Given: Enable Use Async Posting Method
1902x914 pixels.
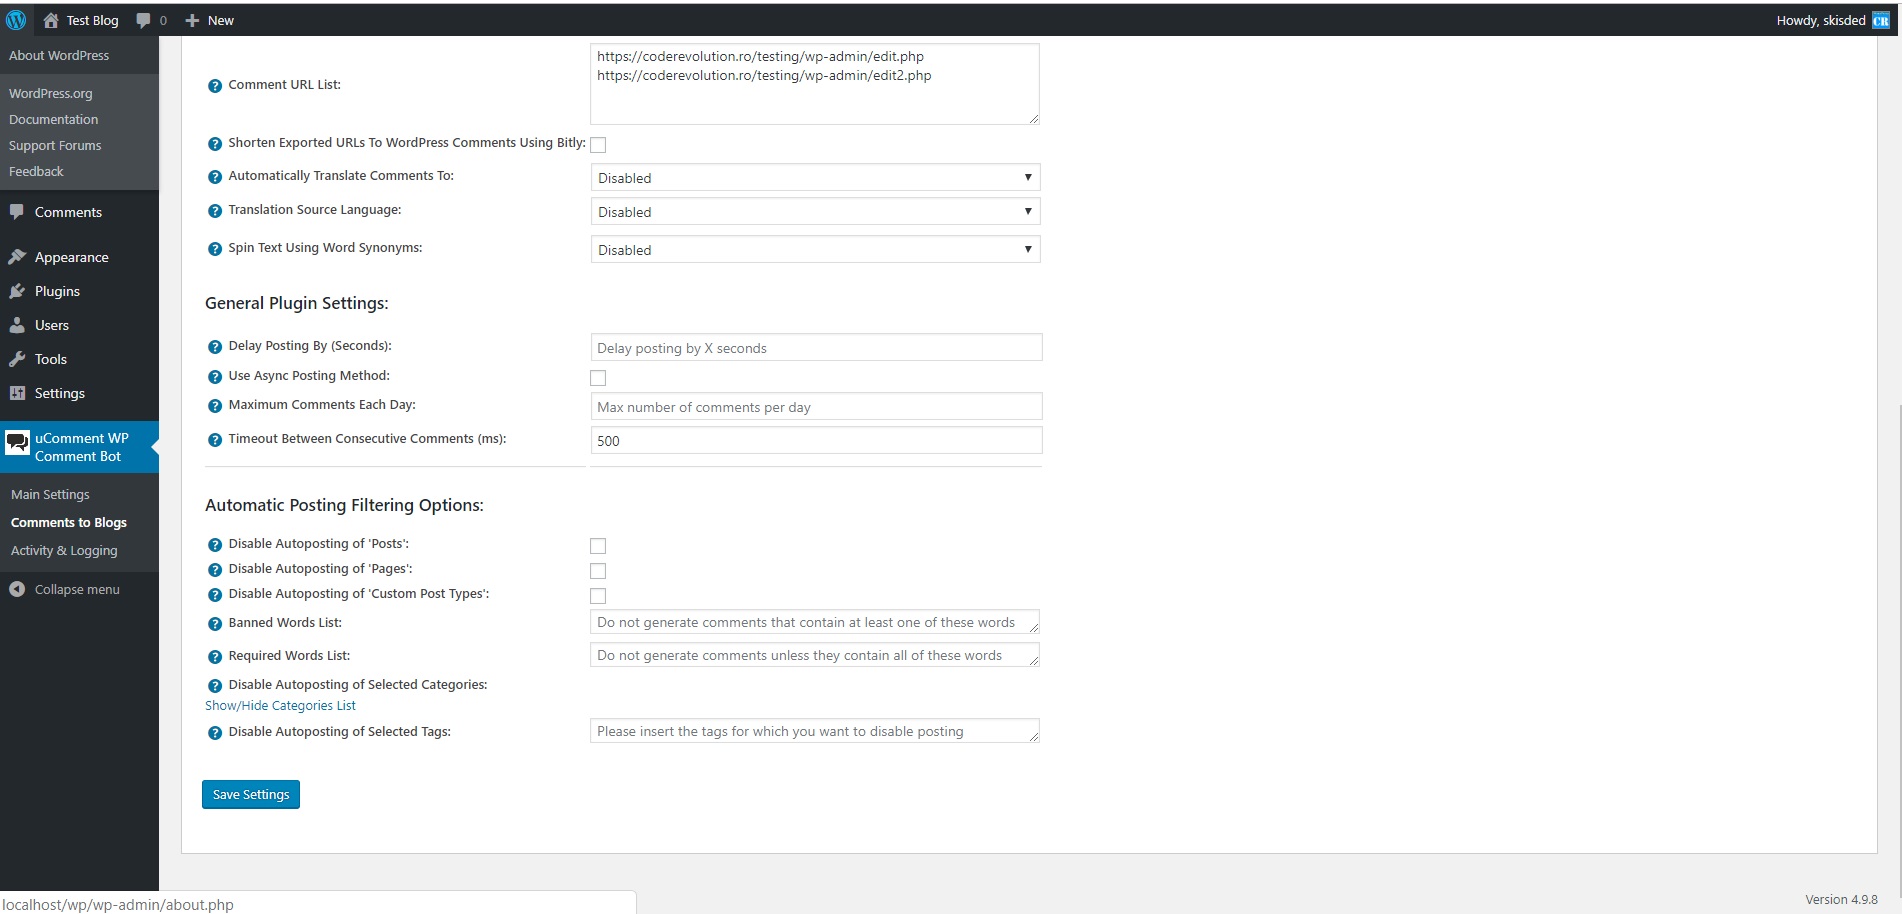Looking at the screenshot, I should 598,377.
